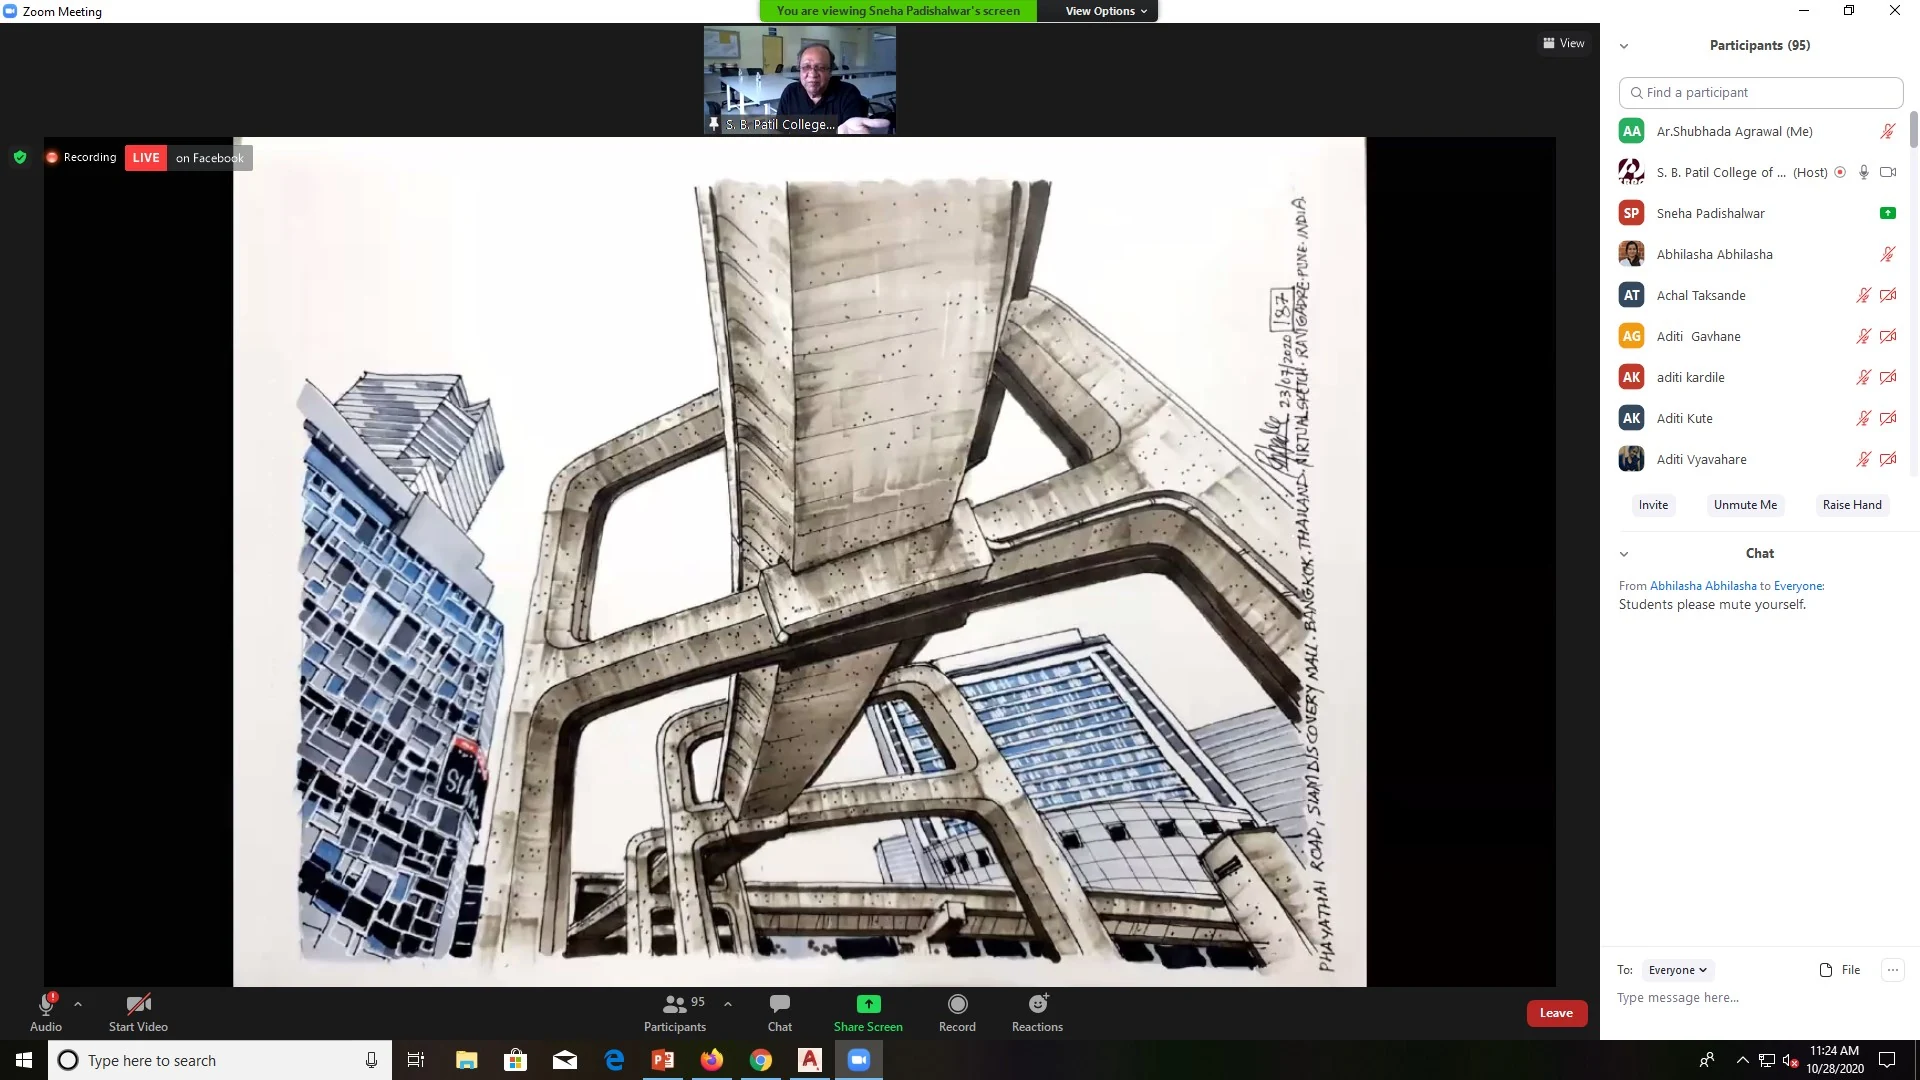Open the Reactions emoji icon
1920x1080 pixels.
[x=1038, y=1004]
